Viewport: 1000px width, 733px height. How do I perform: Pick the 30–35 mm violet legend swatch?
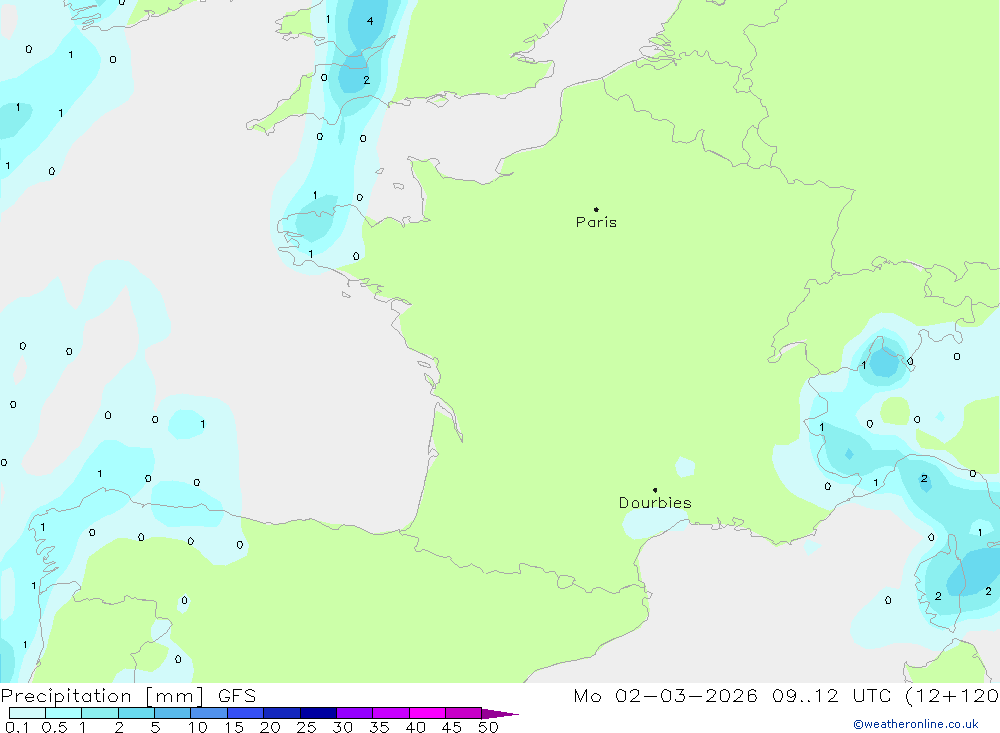(354, 713)
